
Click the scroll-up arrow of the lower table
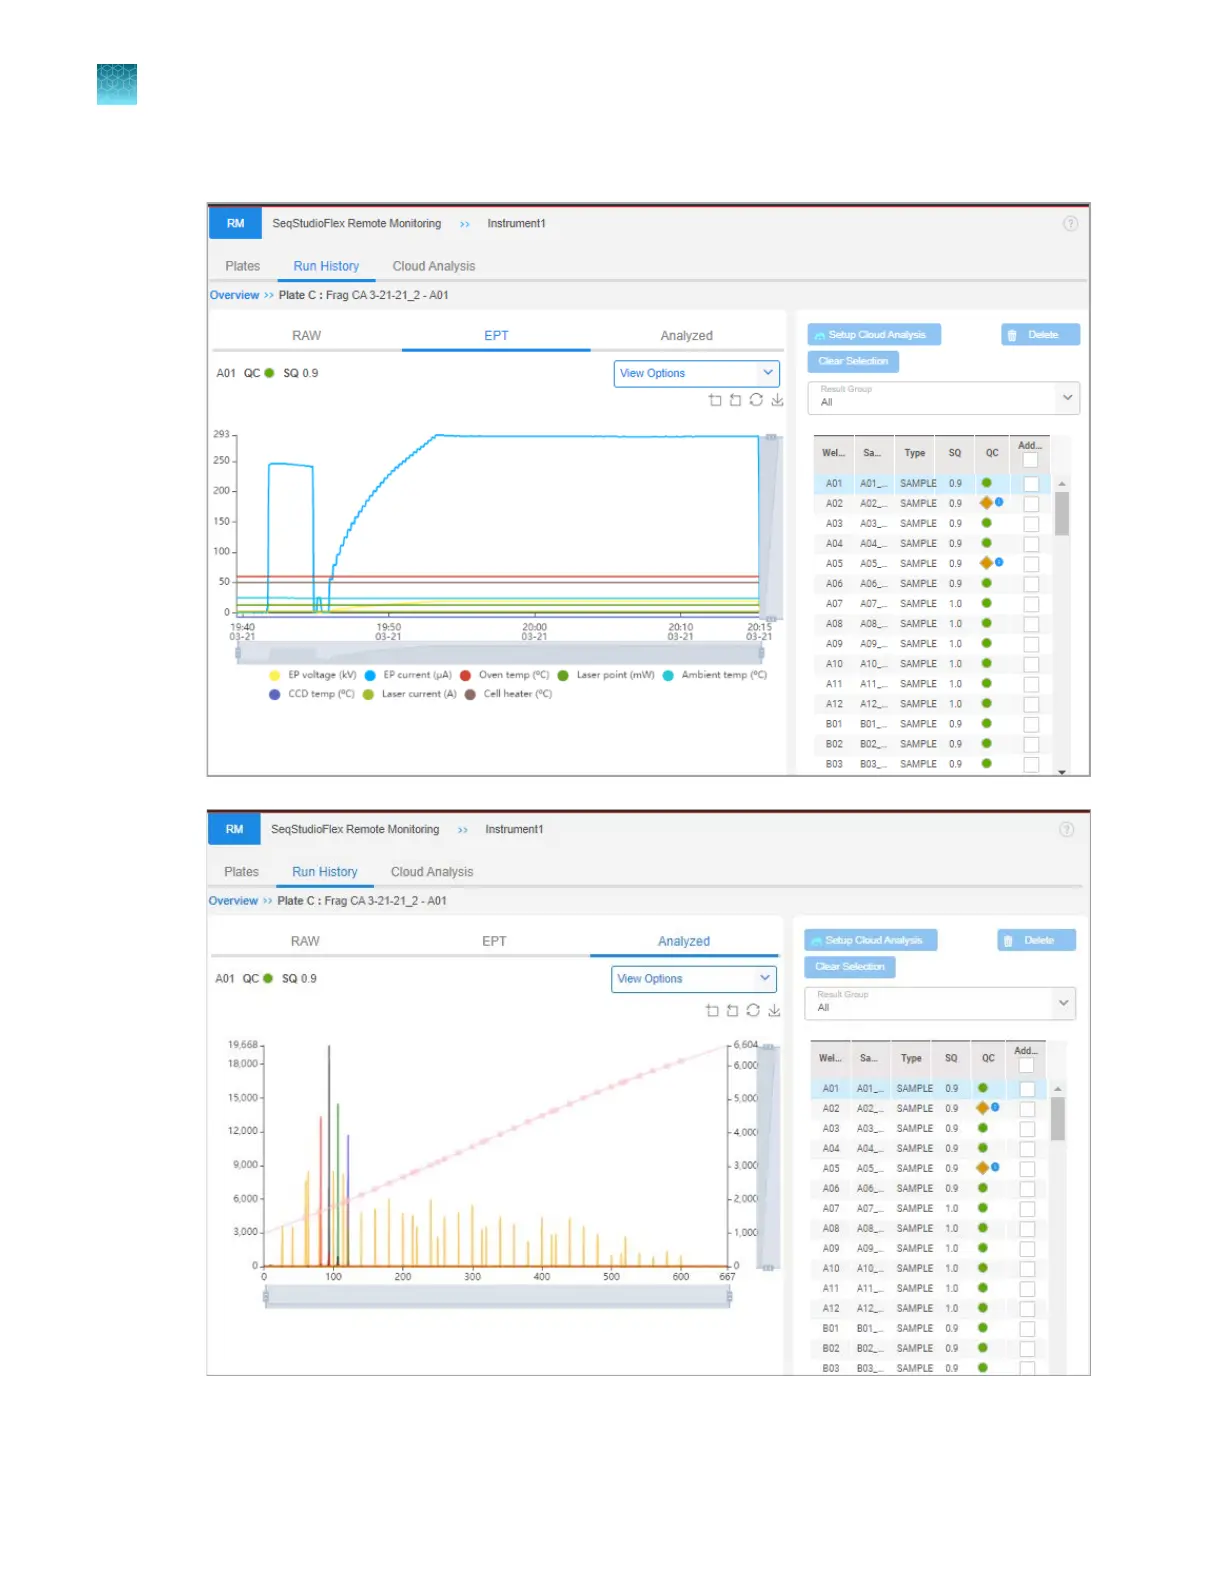pos(1058,1089)
